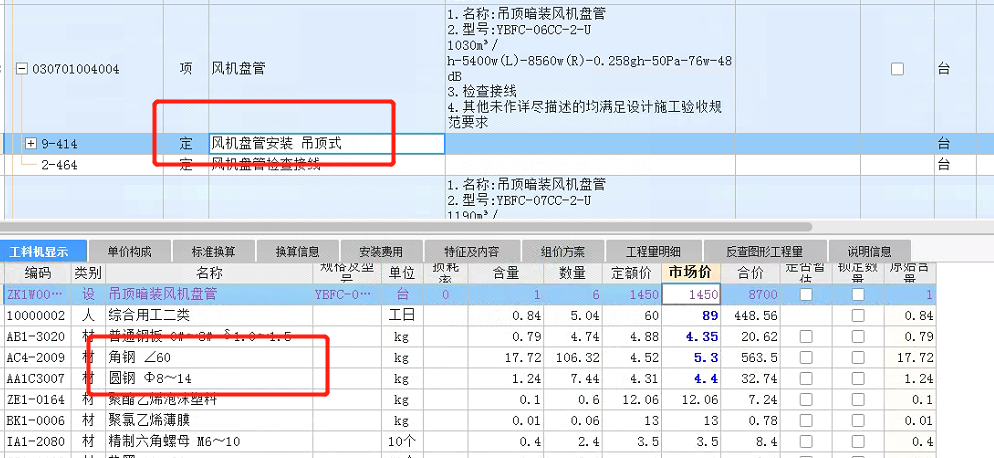Tick 锁定数量 checkbox for 普通钢板 row
Image resolution: width=994 pixels, height=458 pixels.
coord(858,337)
